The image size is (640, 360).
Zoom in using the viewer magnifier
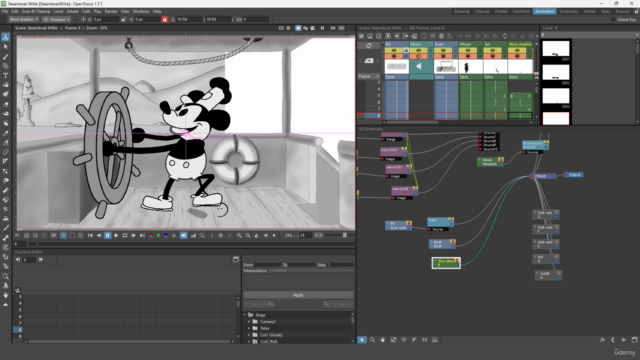(239, 235)
